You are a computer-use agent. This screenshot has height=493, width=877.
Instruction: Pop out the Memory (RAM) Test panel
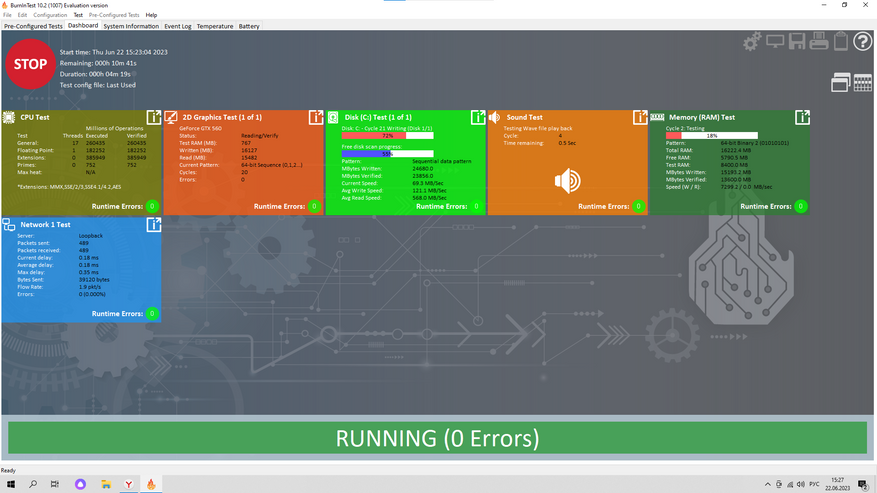pos(801,118)
